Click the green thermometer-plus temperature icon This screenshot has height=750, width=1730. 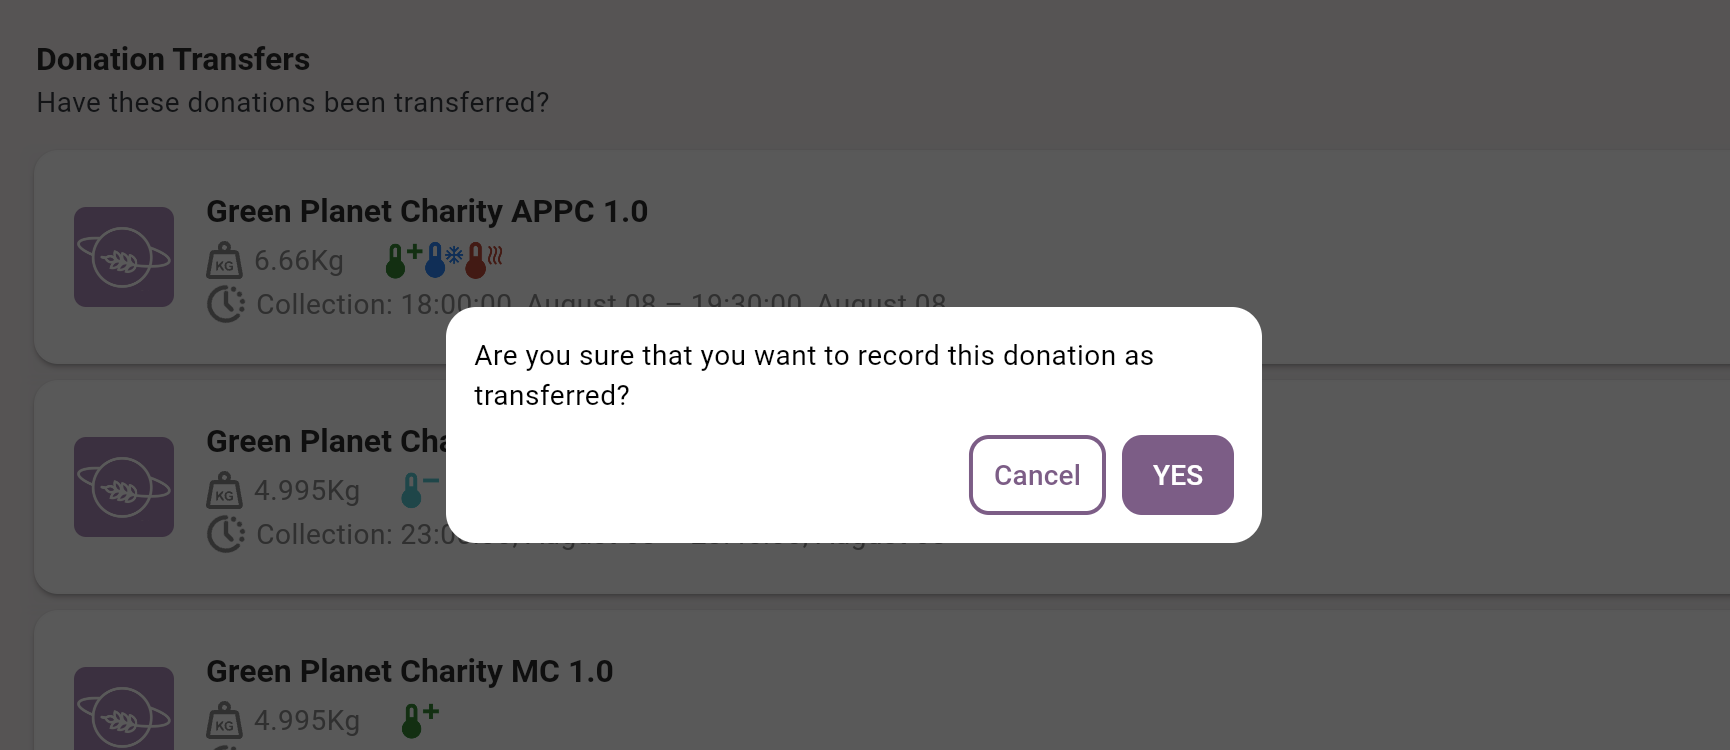coord(398,260)
